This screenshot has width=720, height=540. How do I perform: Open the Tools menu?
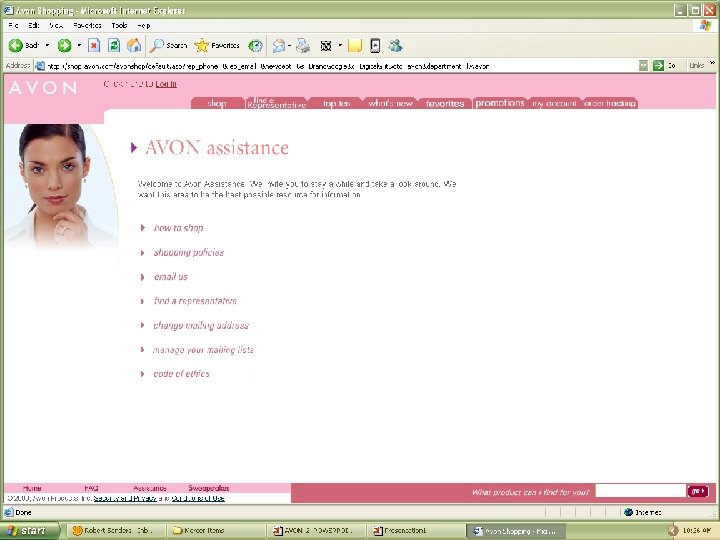click(119, 25)
